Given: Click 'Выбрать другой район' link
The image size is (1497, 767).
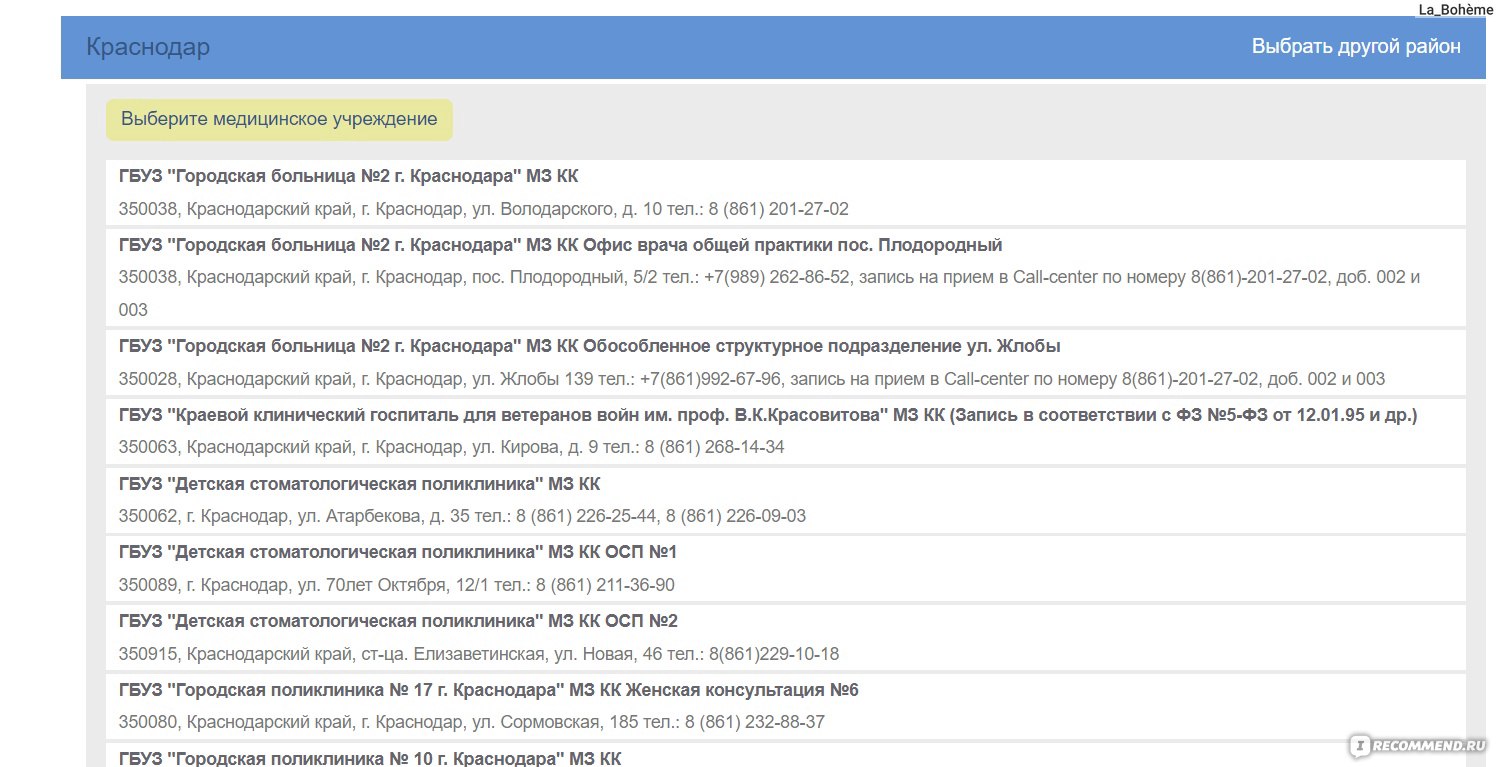Looking at the screenshot, I should 1356,47.
